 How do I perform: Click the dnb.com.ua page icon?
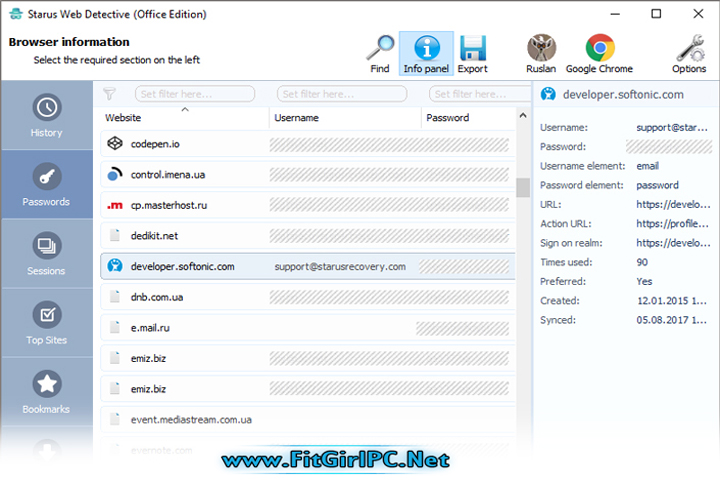point(115,297)
